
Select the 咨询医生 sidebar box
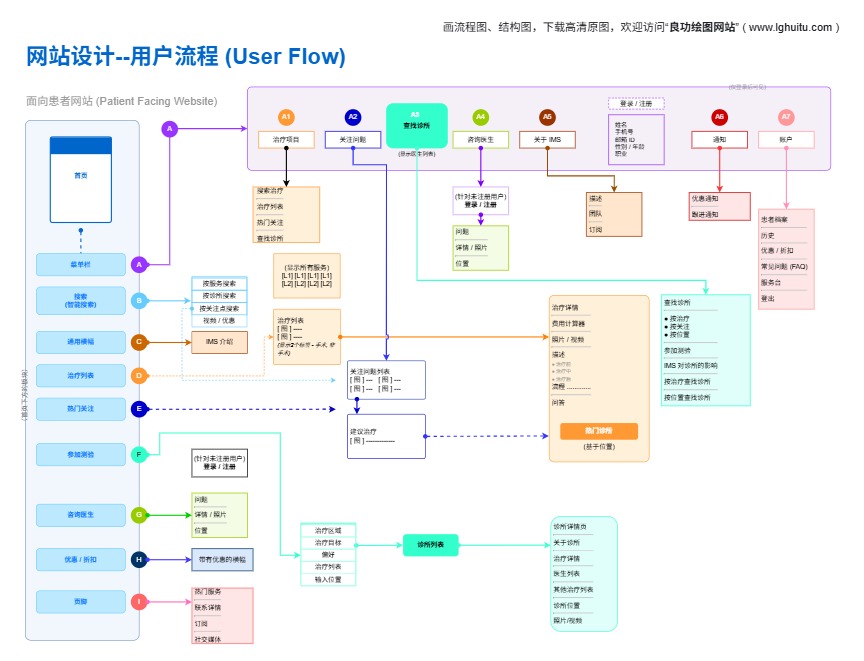pos(81,514)
